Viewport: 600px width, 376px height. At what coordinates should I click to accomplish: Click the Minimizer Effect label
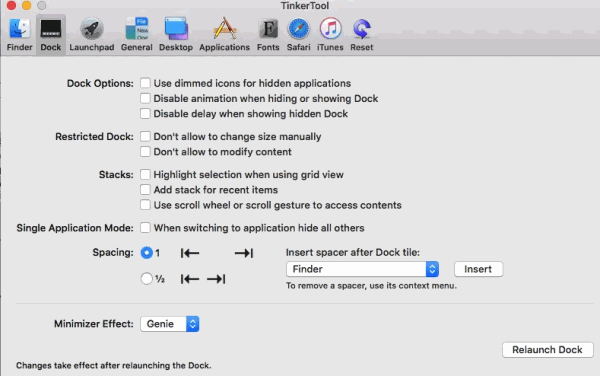coord(94,324)
